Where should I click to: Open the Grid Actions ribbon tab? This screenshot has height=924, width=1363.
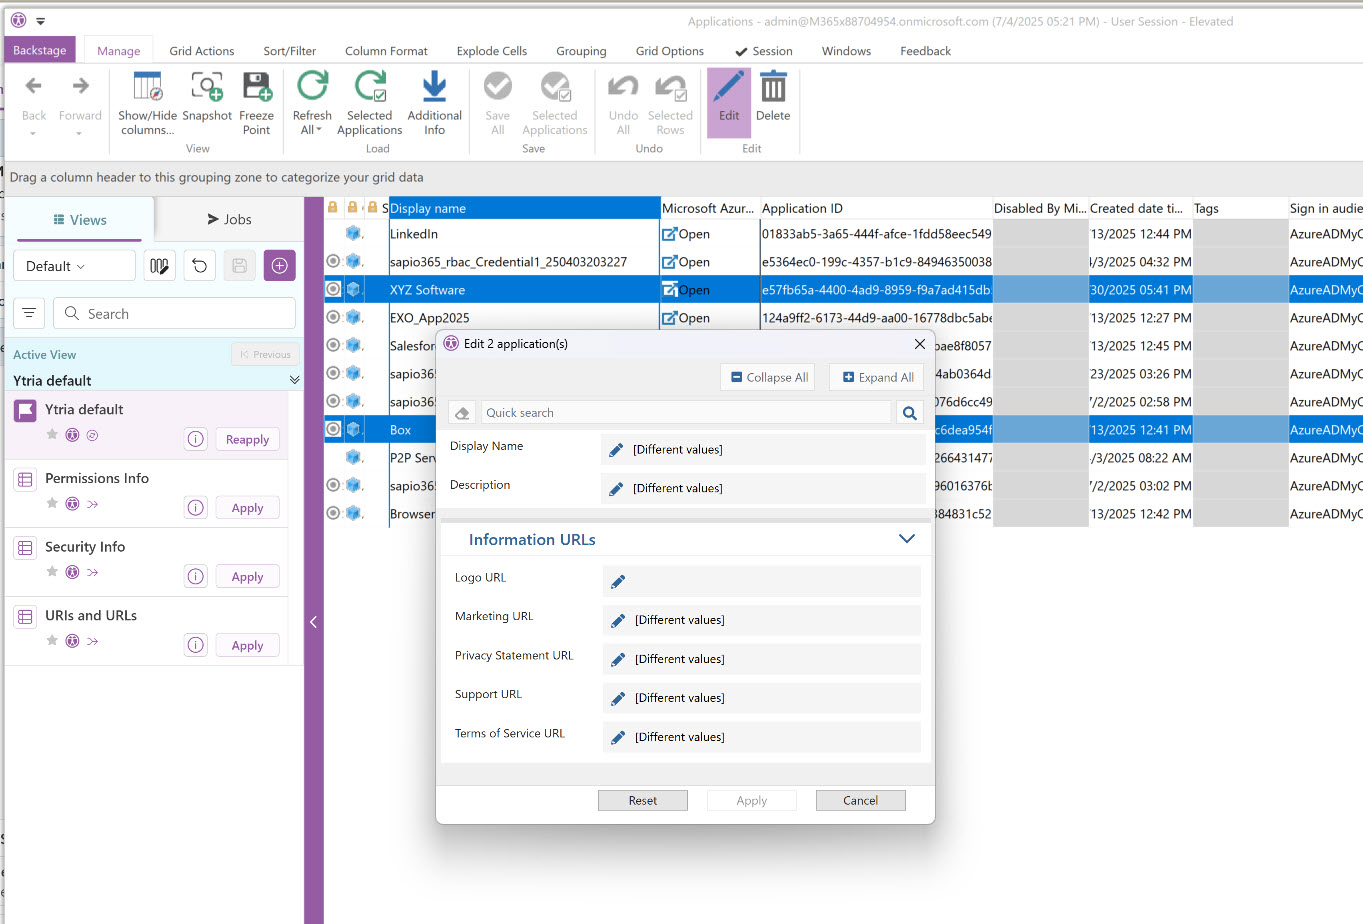(x=202, y=51)
